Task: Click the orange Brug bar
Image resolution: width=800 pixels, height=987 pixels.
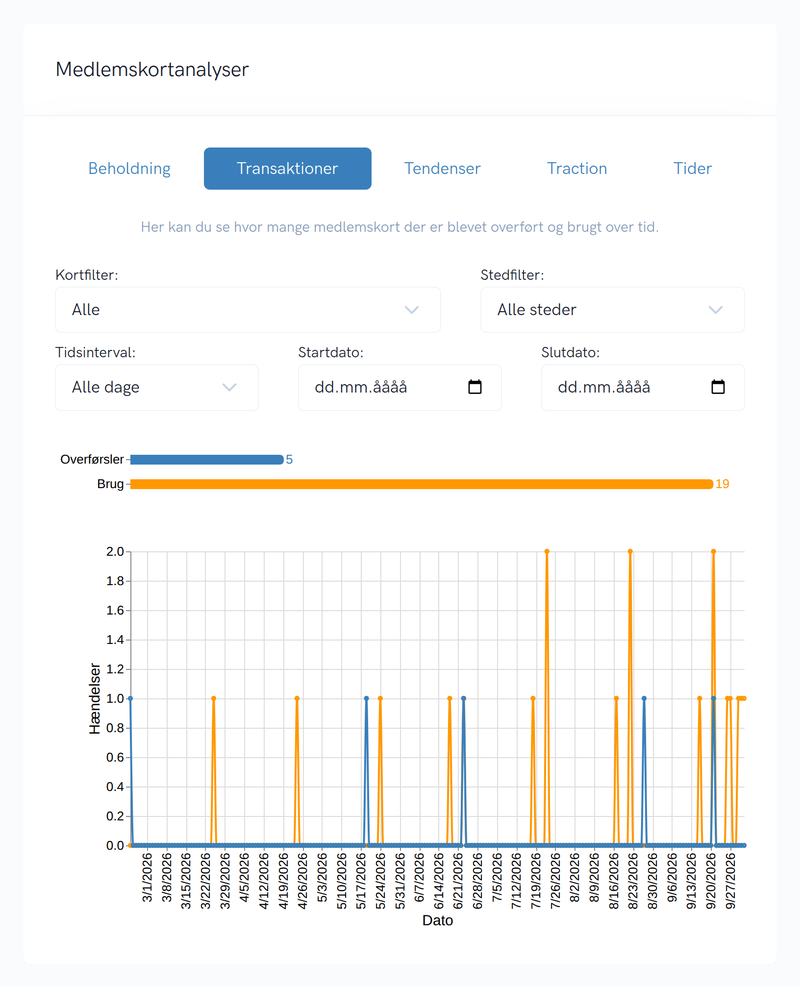Action: click(x=421, y=484)
